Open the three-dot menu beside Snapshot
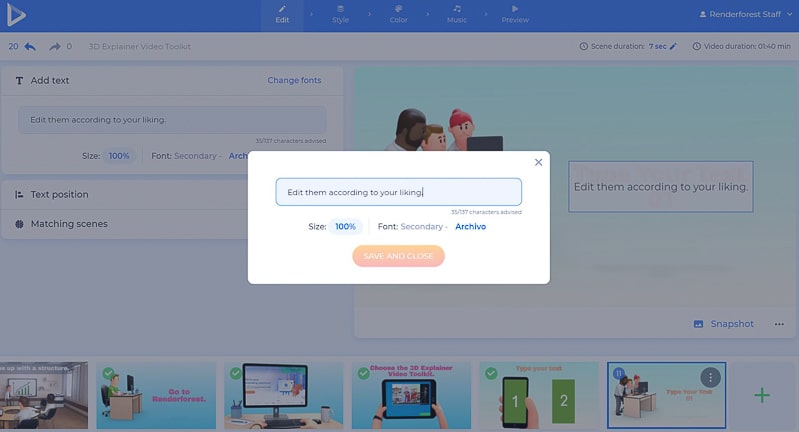 pos(779,324)
